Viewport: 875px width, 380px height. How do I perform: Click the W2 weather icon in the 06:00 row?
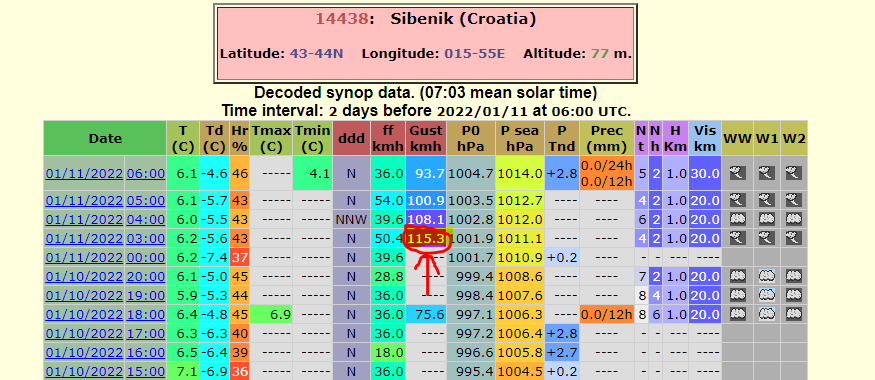coord(794,173)
